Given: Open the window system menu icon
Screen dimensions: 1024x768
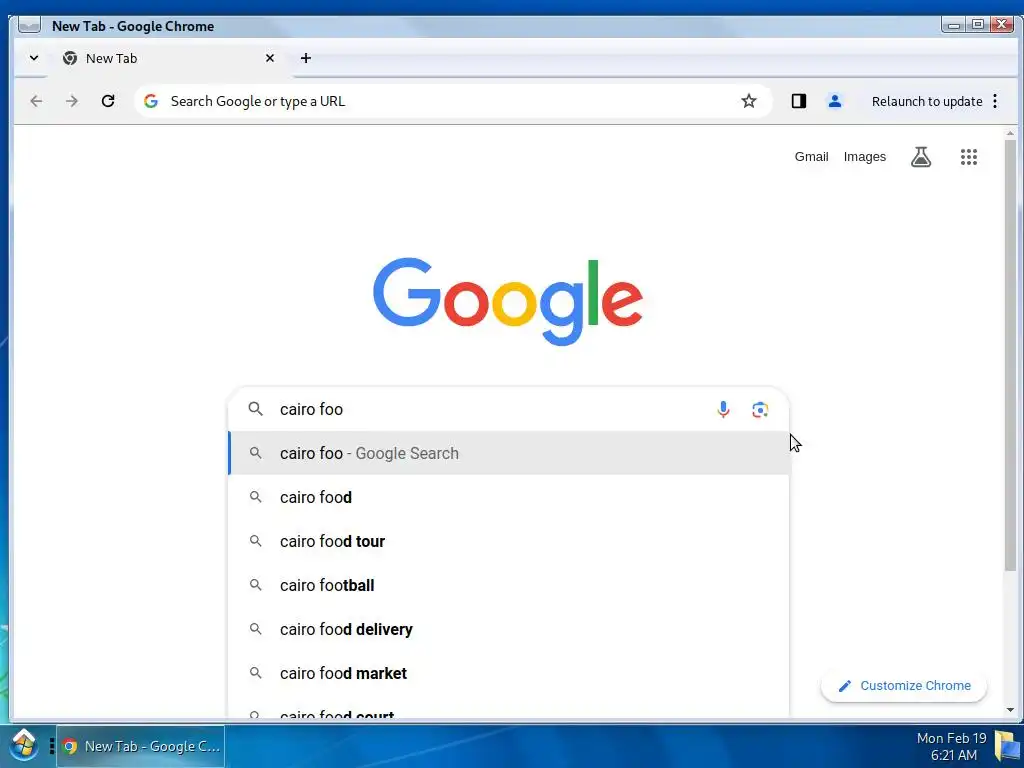Looking at the screenshot, I should click(x=29, y=25).
